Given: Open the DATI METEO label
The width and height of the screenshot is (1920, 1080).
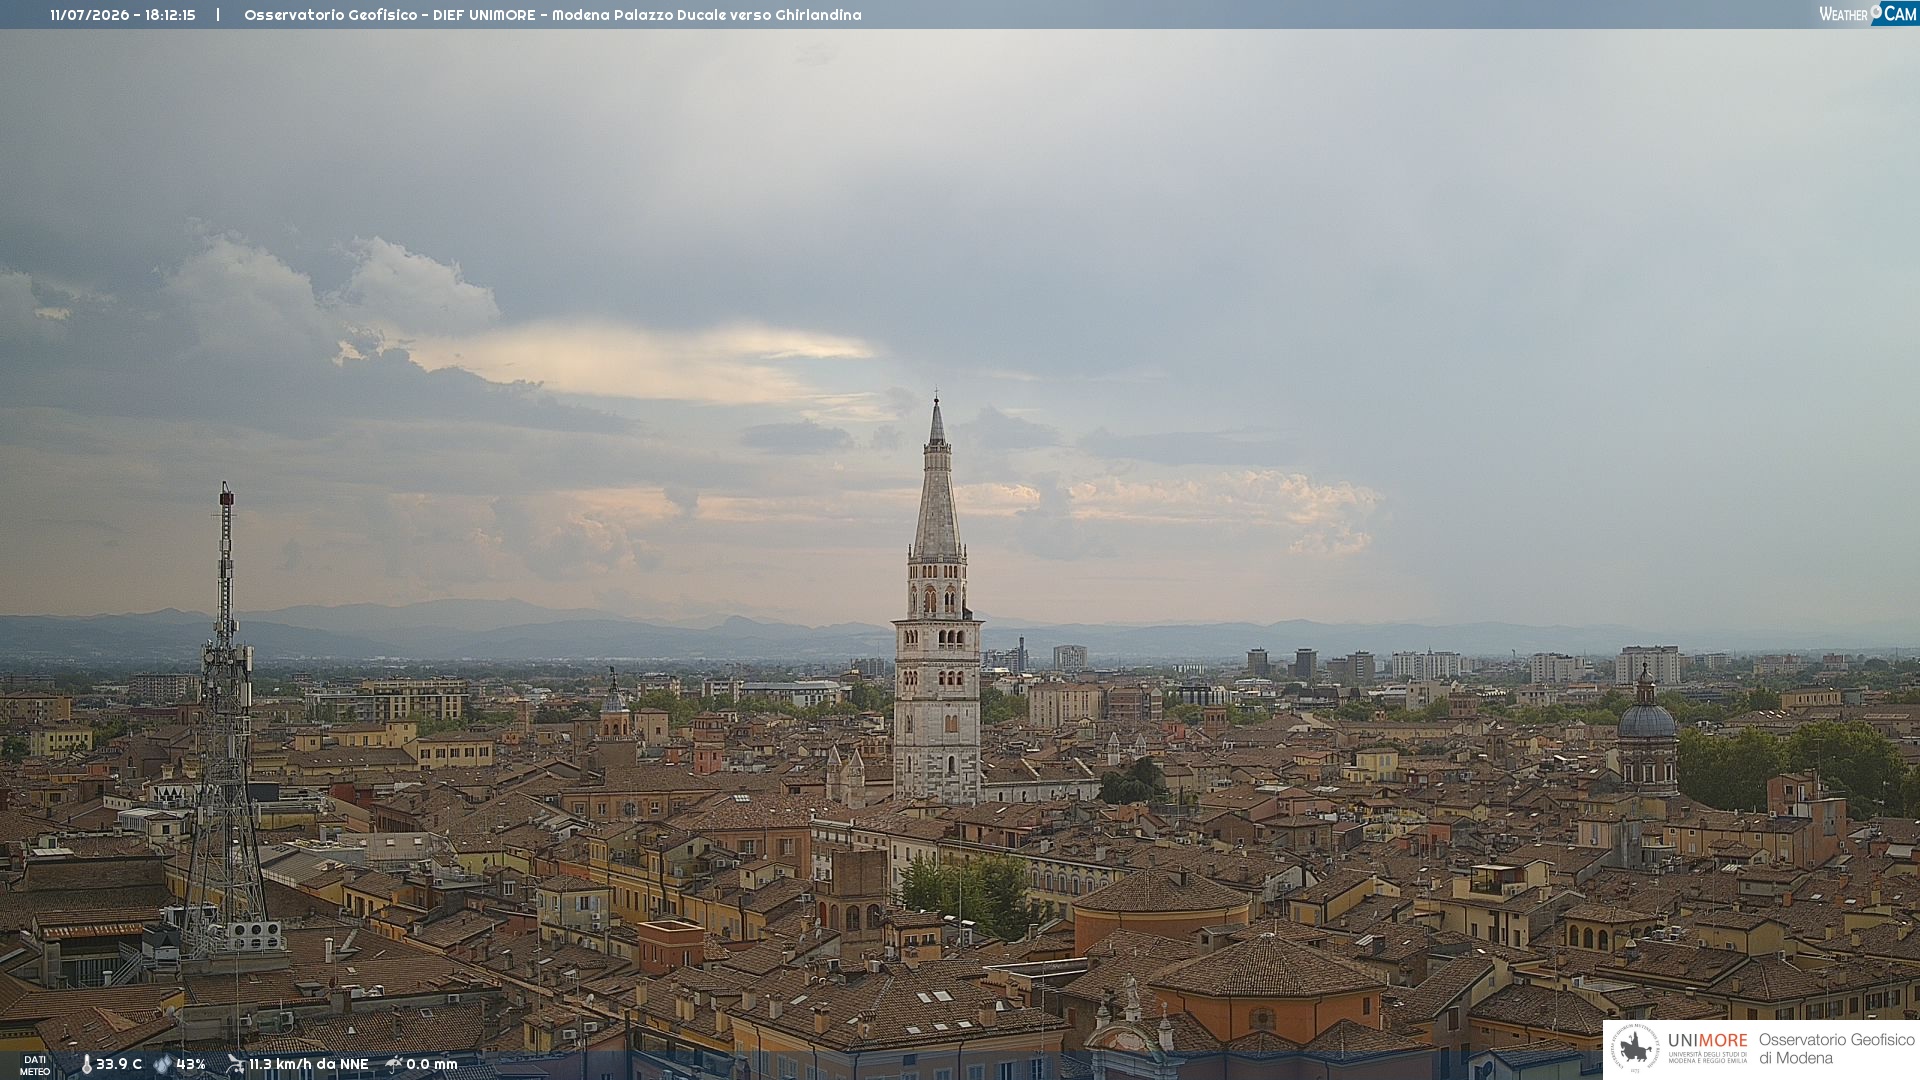Looking at the screenshot, I should click(x=35, y=1065).
